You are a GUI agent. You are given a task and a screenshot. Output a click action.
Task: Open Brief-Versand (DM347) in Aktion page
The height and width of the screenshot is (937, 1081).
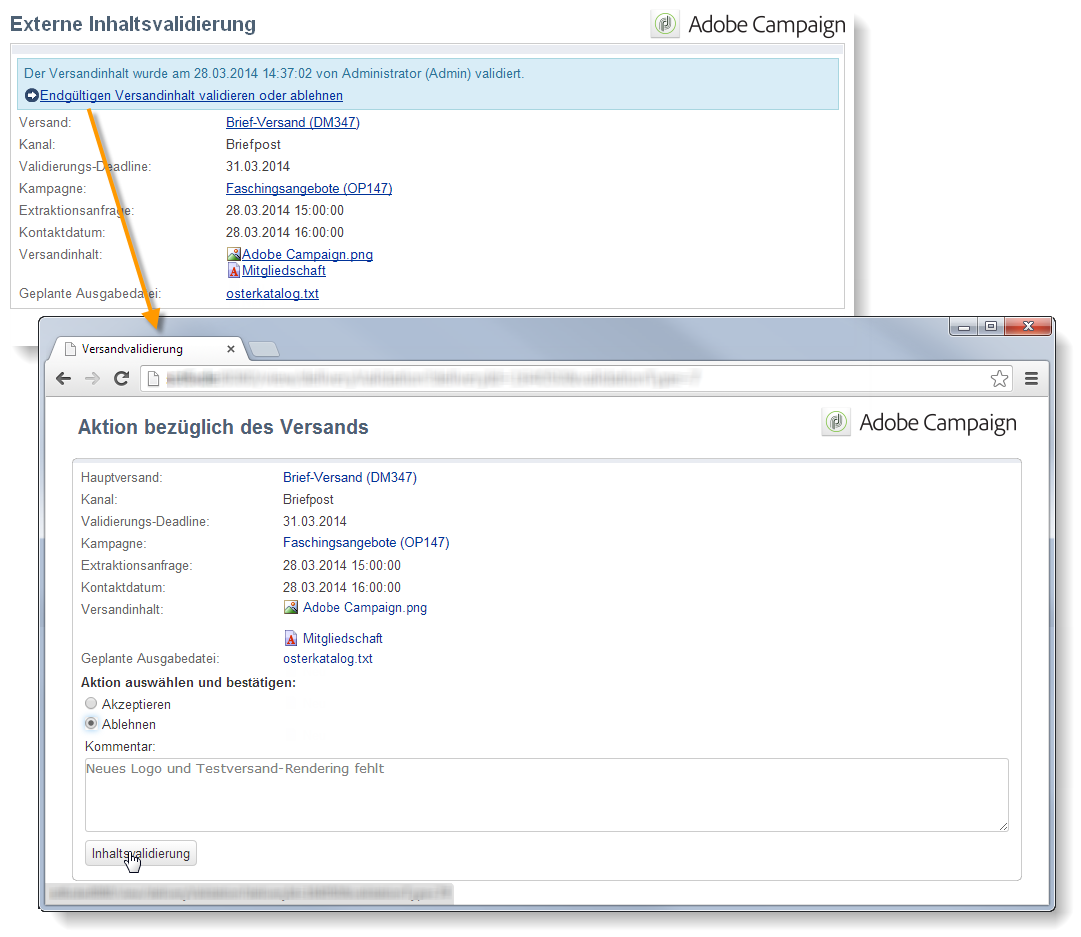pyautogui.click(x=350, y=477)
